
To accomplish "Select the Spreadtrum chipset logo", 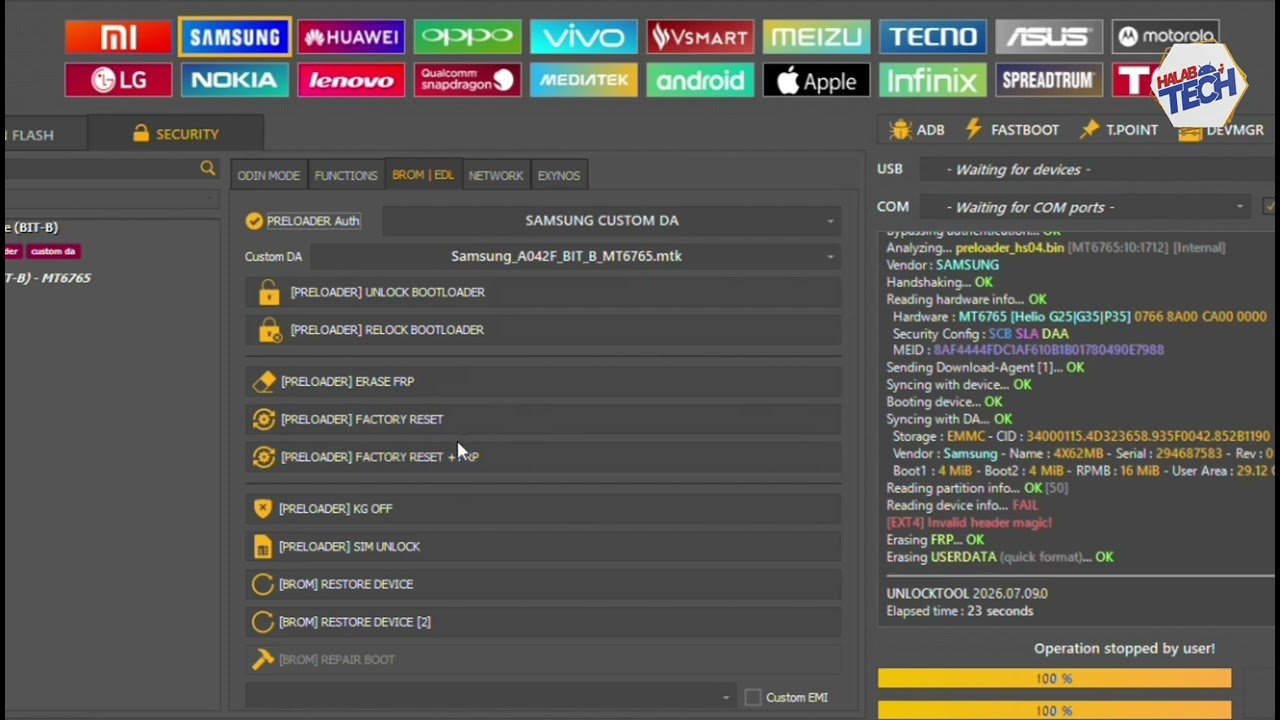I will click(1049, 80).
